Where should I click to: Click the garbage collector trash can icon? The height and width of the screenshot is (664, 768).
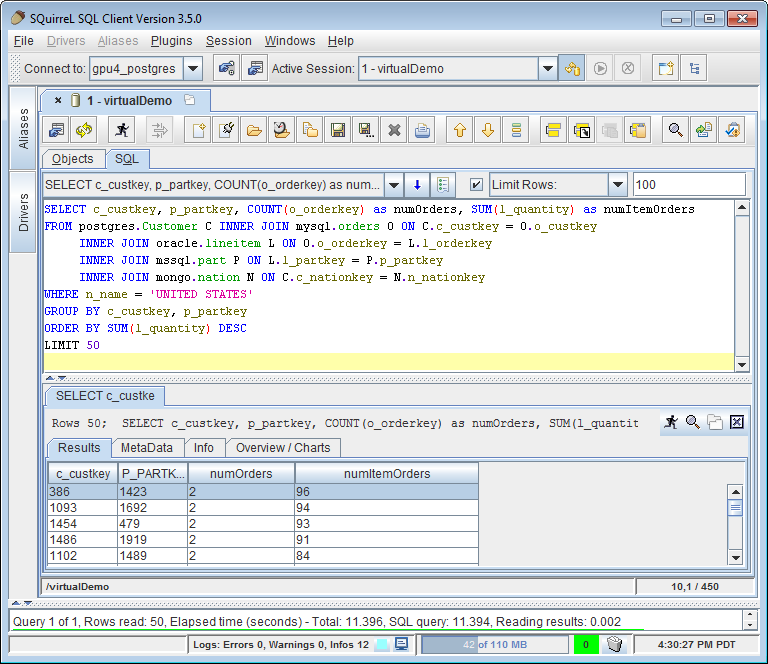tap(614, 644)
